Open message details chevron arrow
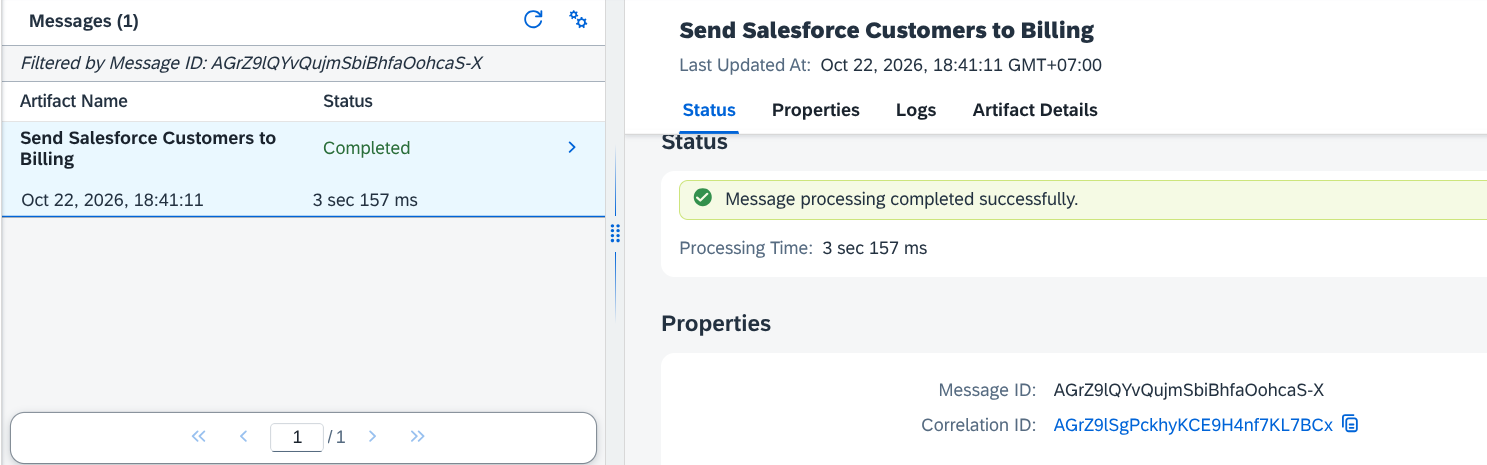This screenshot has width=1487, height=465. pos(572,147)
